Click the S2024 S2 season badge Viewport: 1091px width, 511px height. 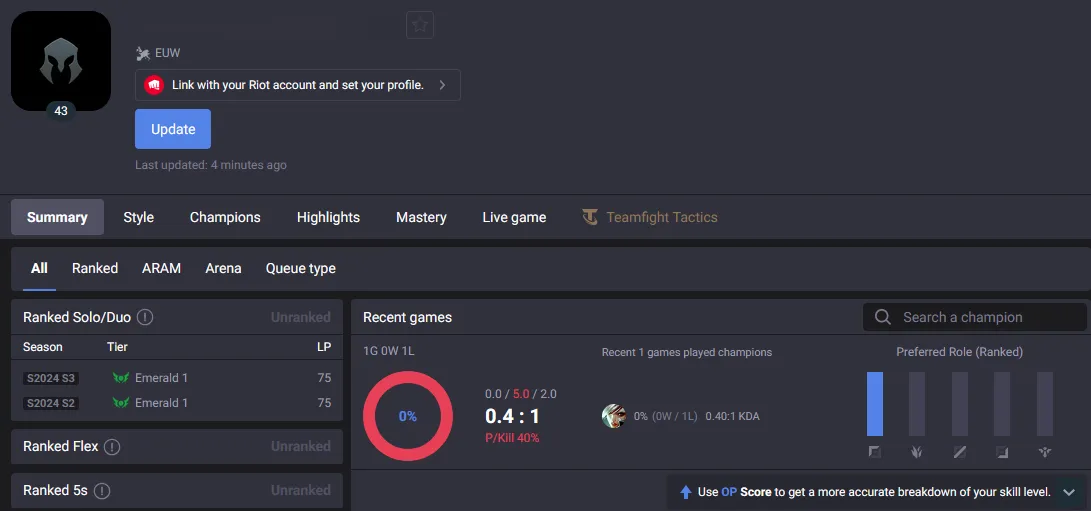coord(51,403)
